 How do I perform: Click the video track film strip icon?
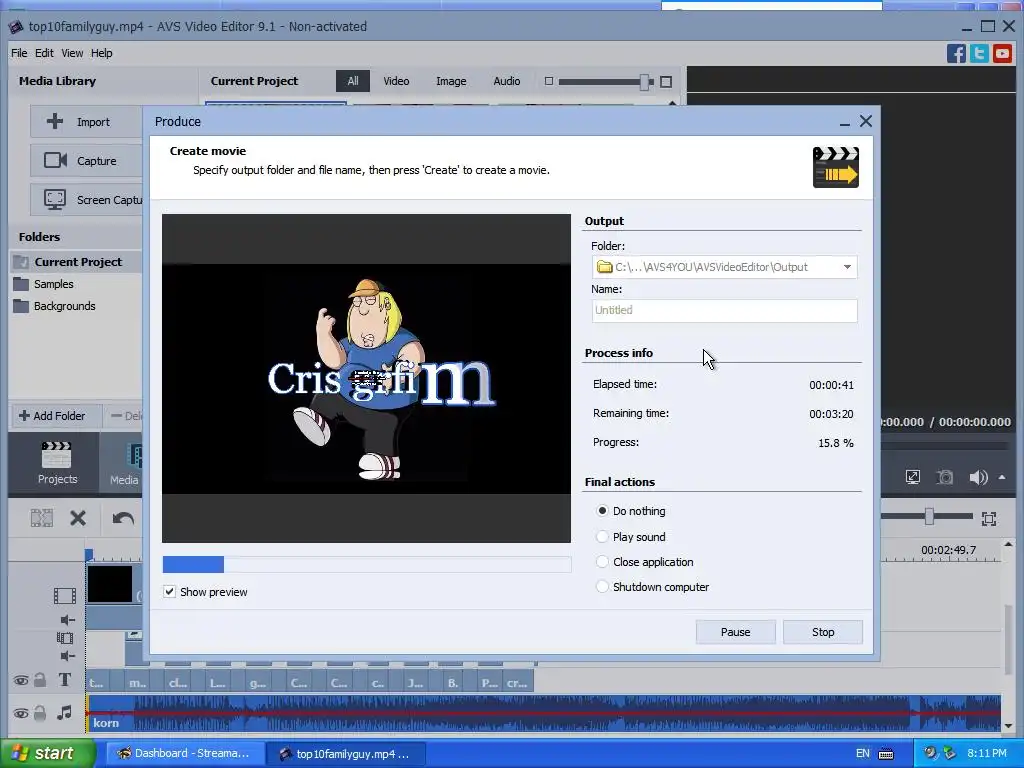(65, 596)
